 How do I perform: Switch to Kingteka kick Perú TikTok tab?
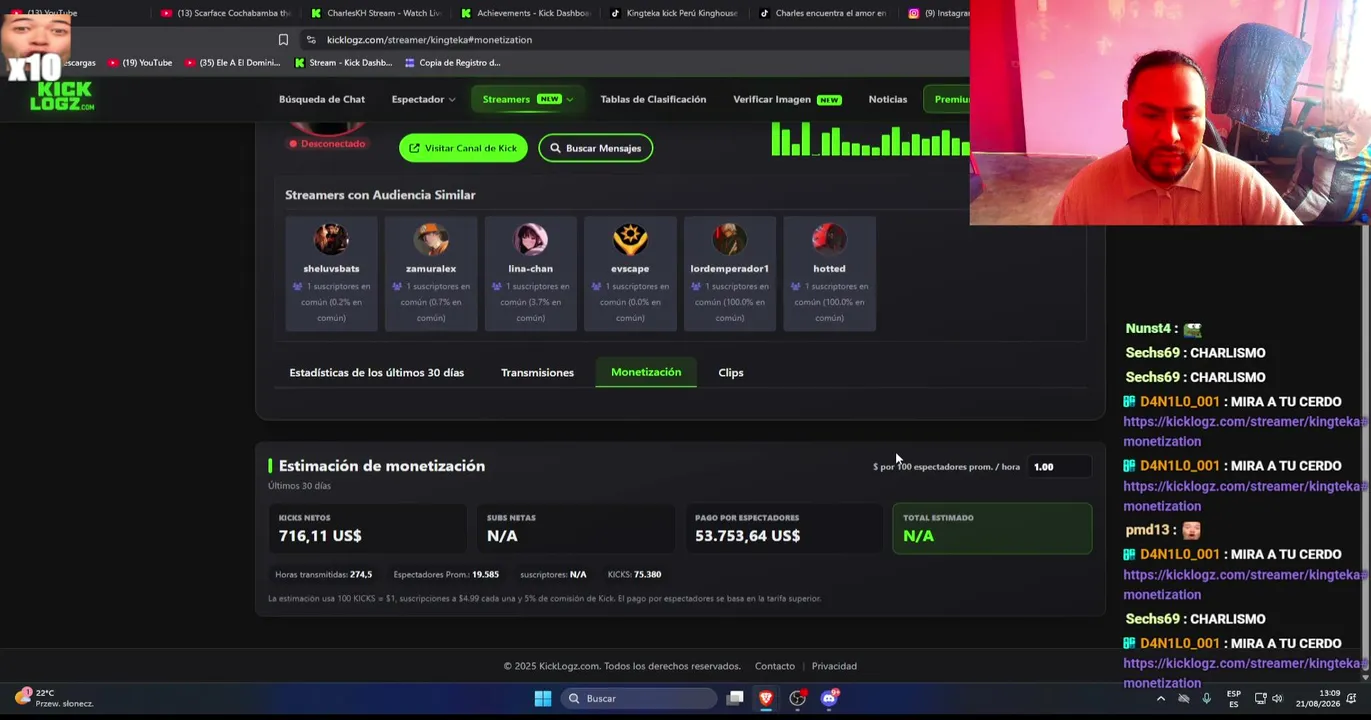coord(676,13)
